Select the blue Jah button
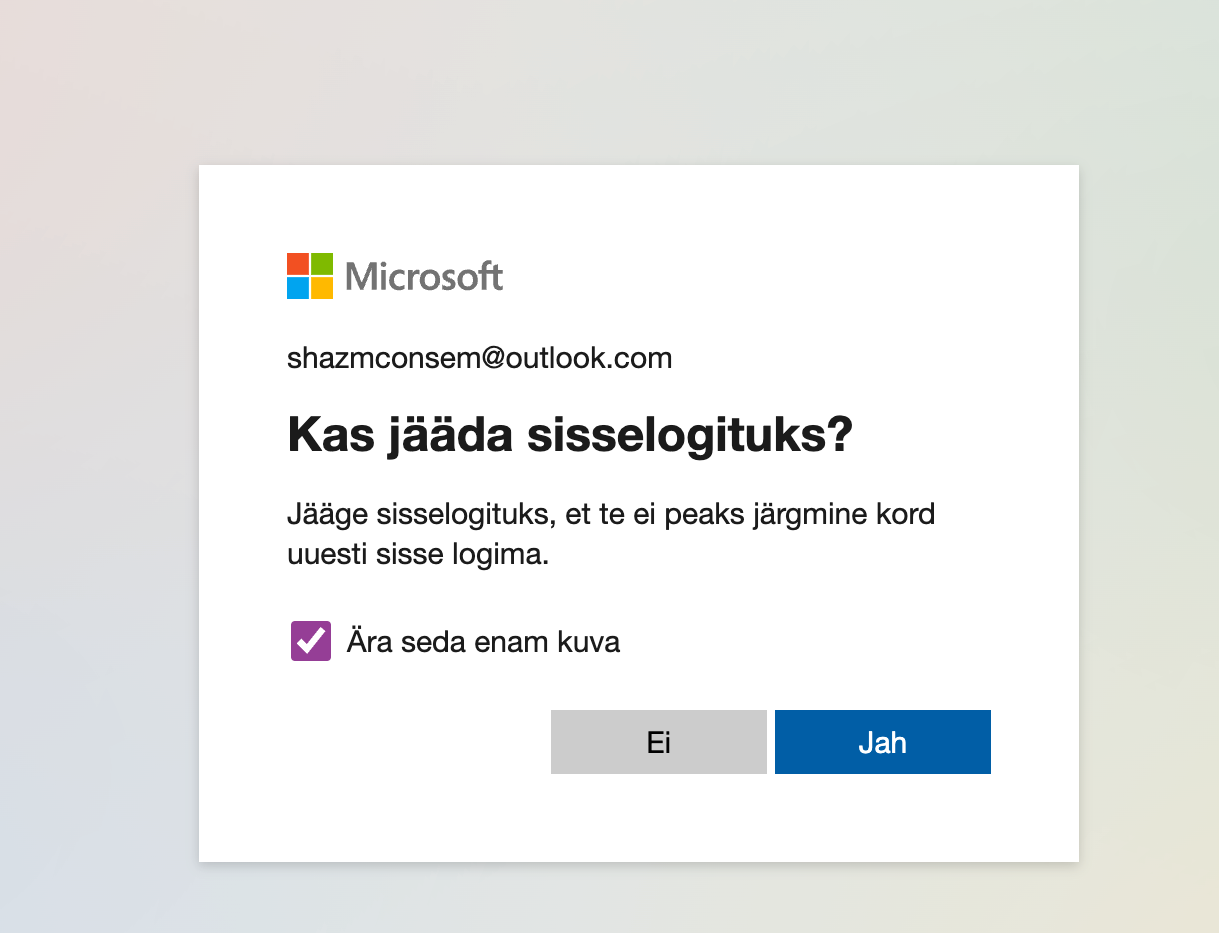This screenshot has width=1219, height=933. pos(883,742)
